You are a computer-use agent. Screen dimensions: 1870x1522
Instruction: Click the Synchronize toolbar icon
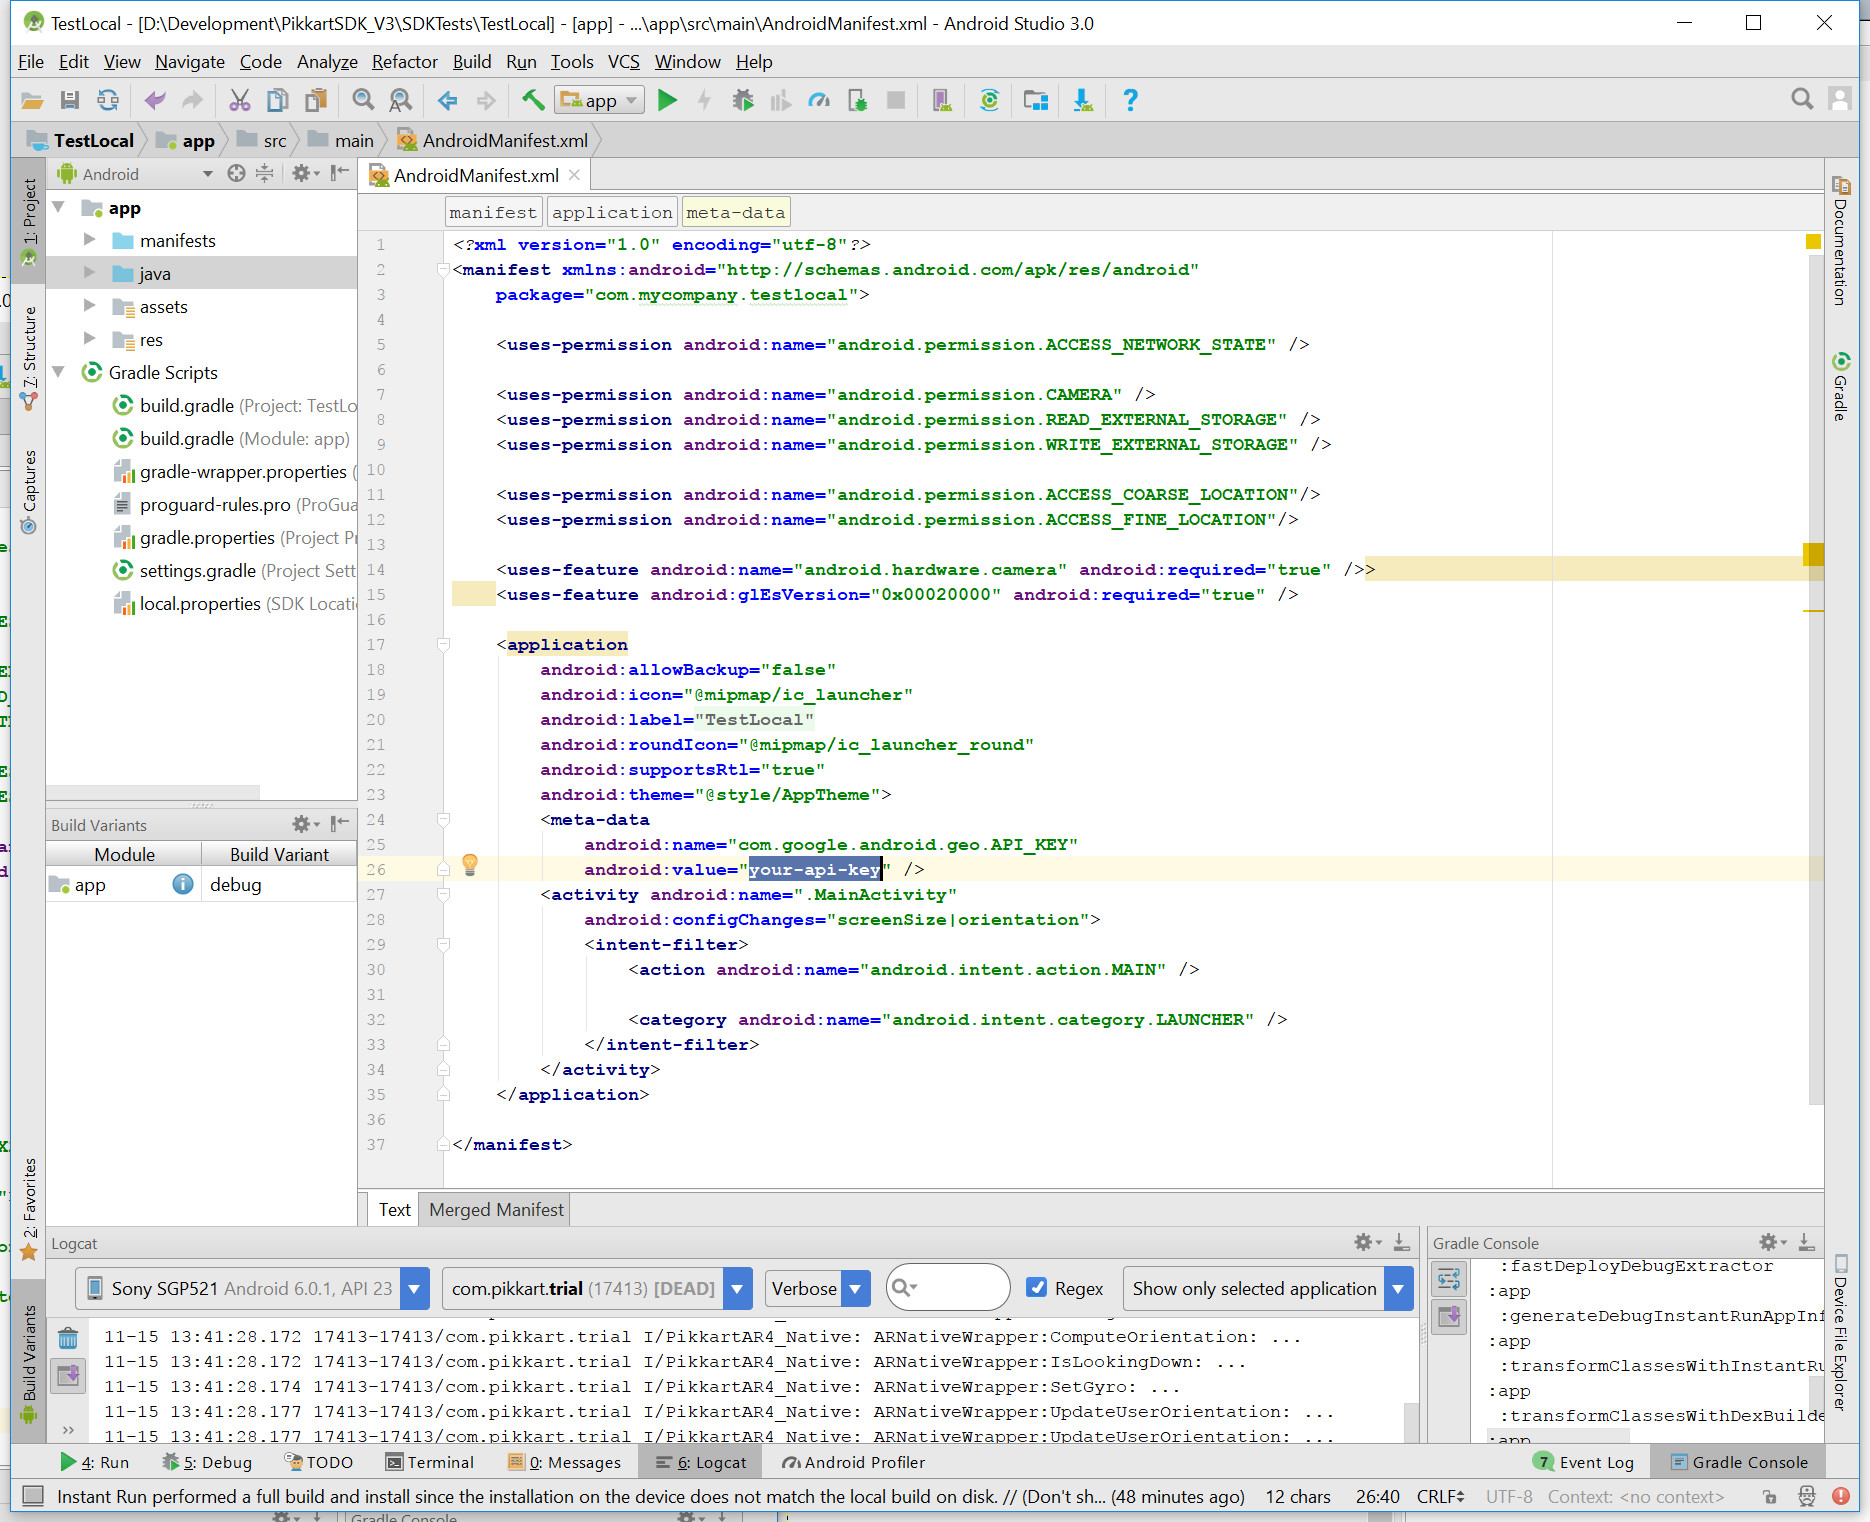[x=108, y=100]
